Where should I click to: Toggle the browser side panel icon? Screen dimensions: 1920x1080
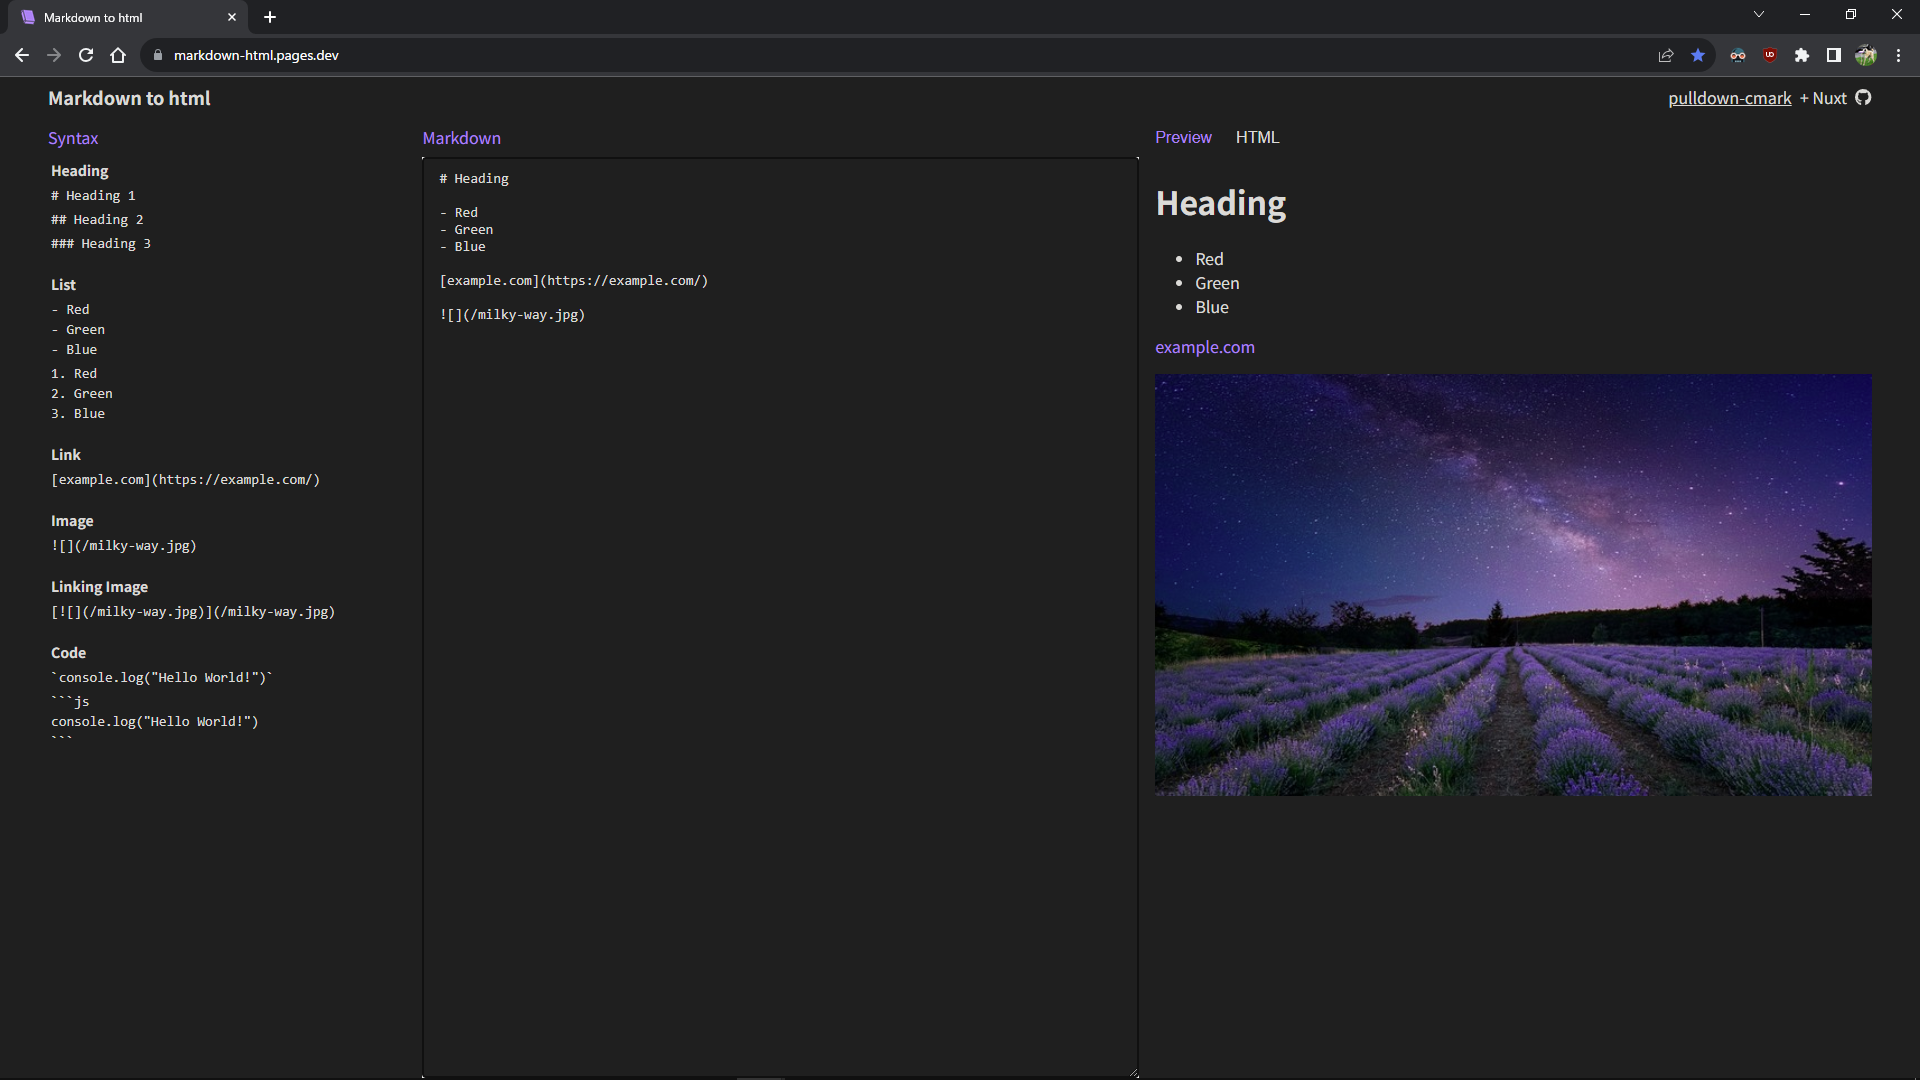pyautogui.click(x=1834, y=56)
